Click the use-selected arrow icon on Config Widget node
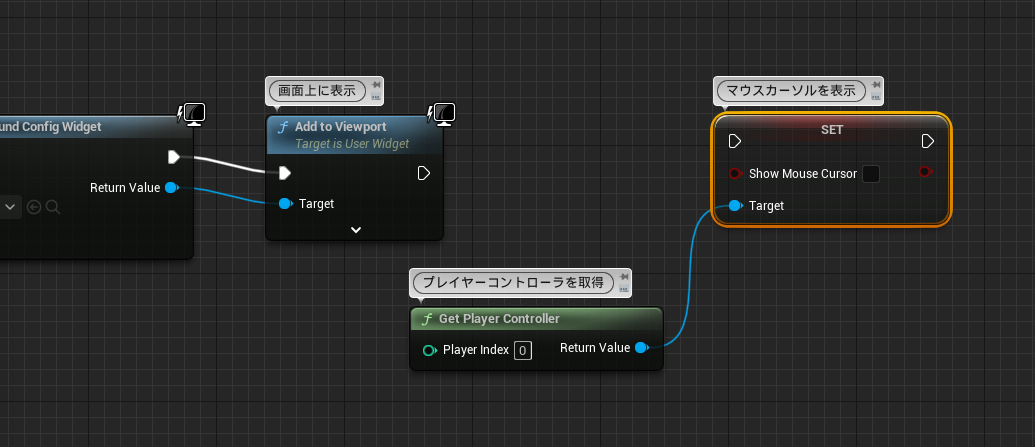 [34, 207]
